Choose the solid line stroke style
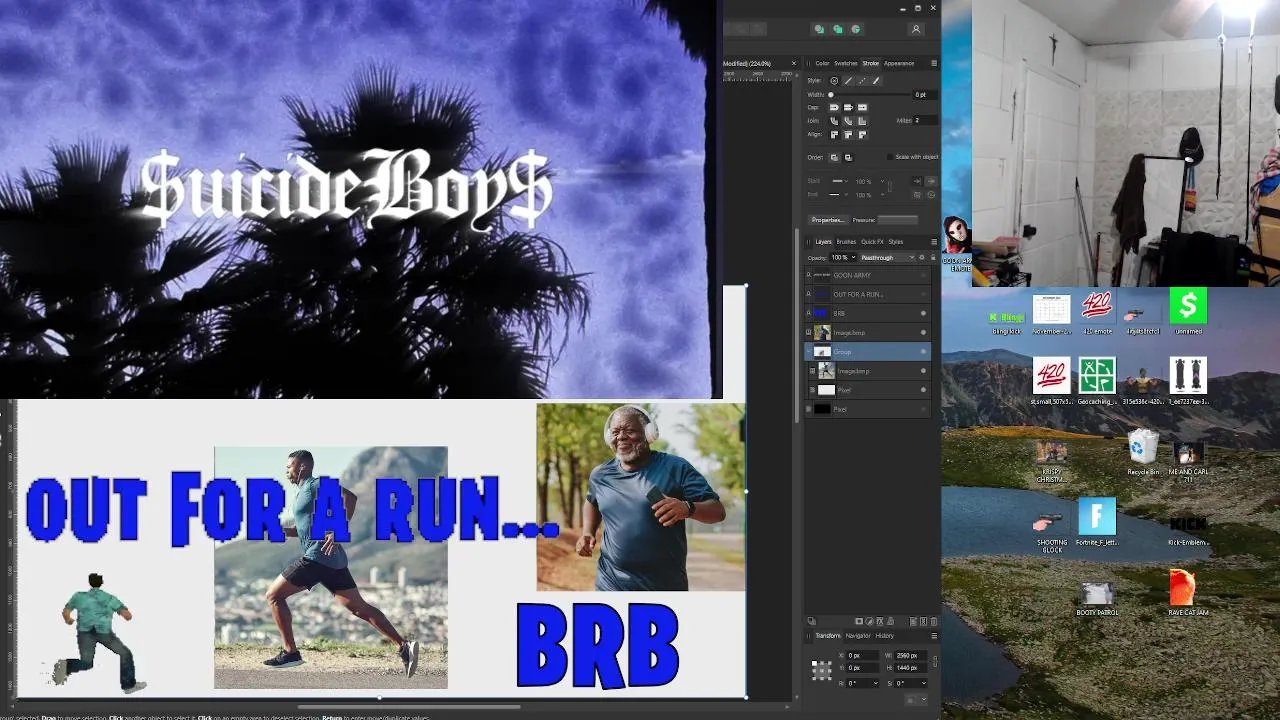This screenshot has height=720, width=1280. (x=848, y=80)
